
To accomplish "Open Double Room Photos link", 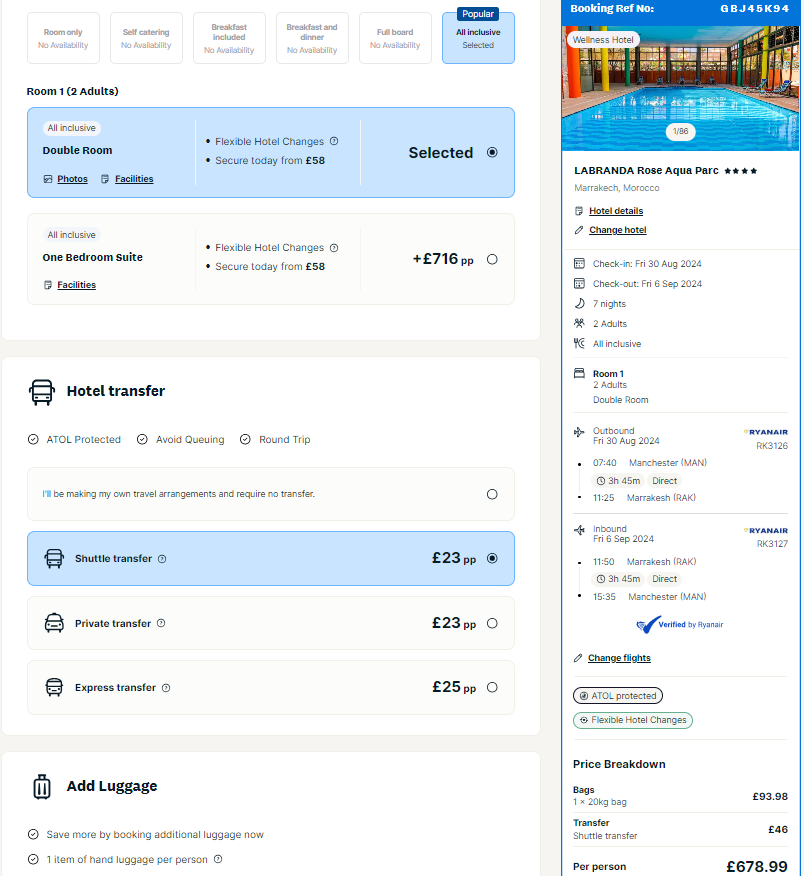I will [x=73, y=179].
